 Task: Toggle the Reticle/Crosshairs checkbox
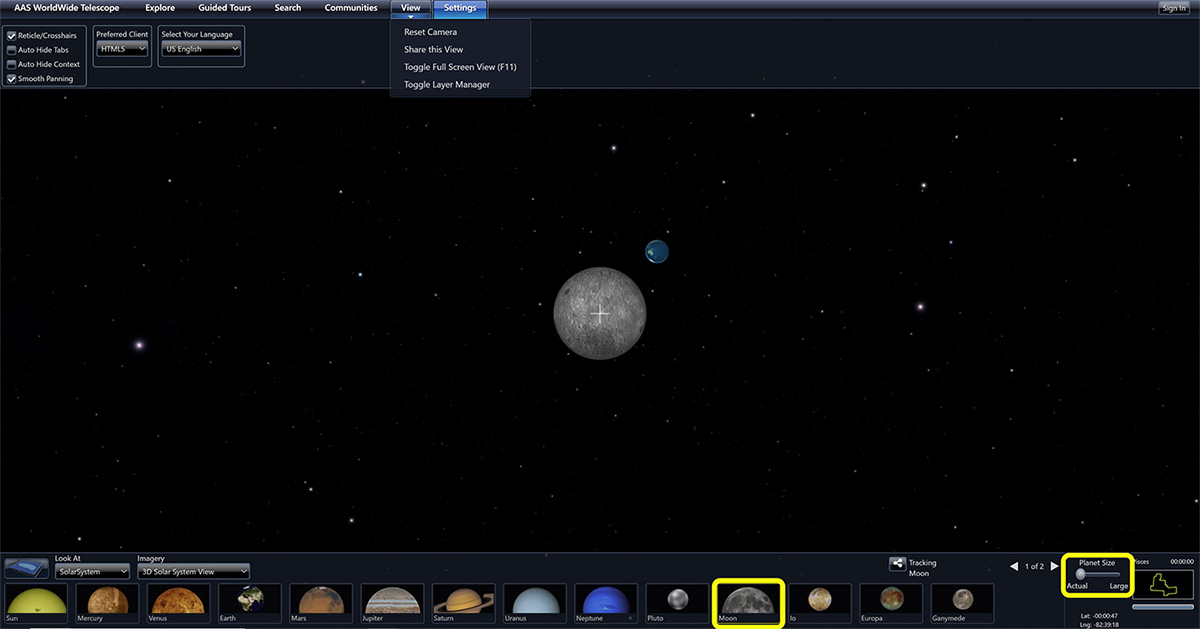[x=12, y=36]
